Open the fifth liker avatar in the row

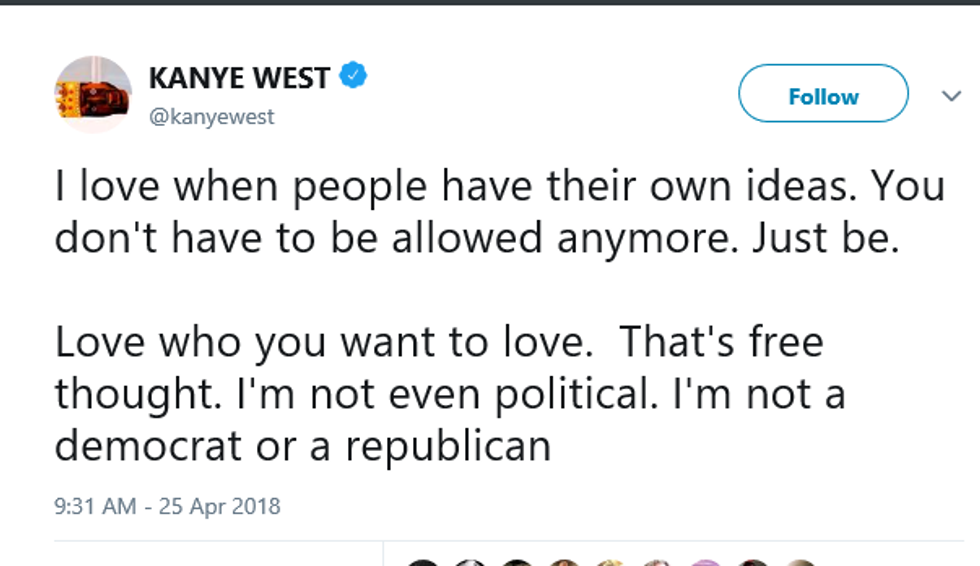(x=611, y=562)
